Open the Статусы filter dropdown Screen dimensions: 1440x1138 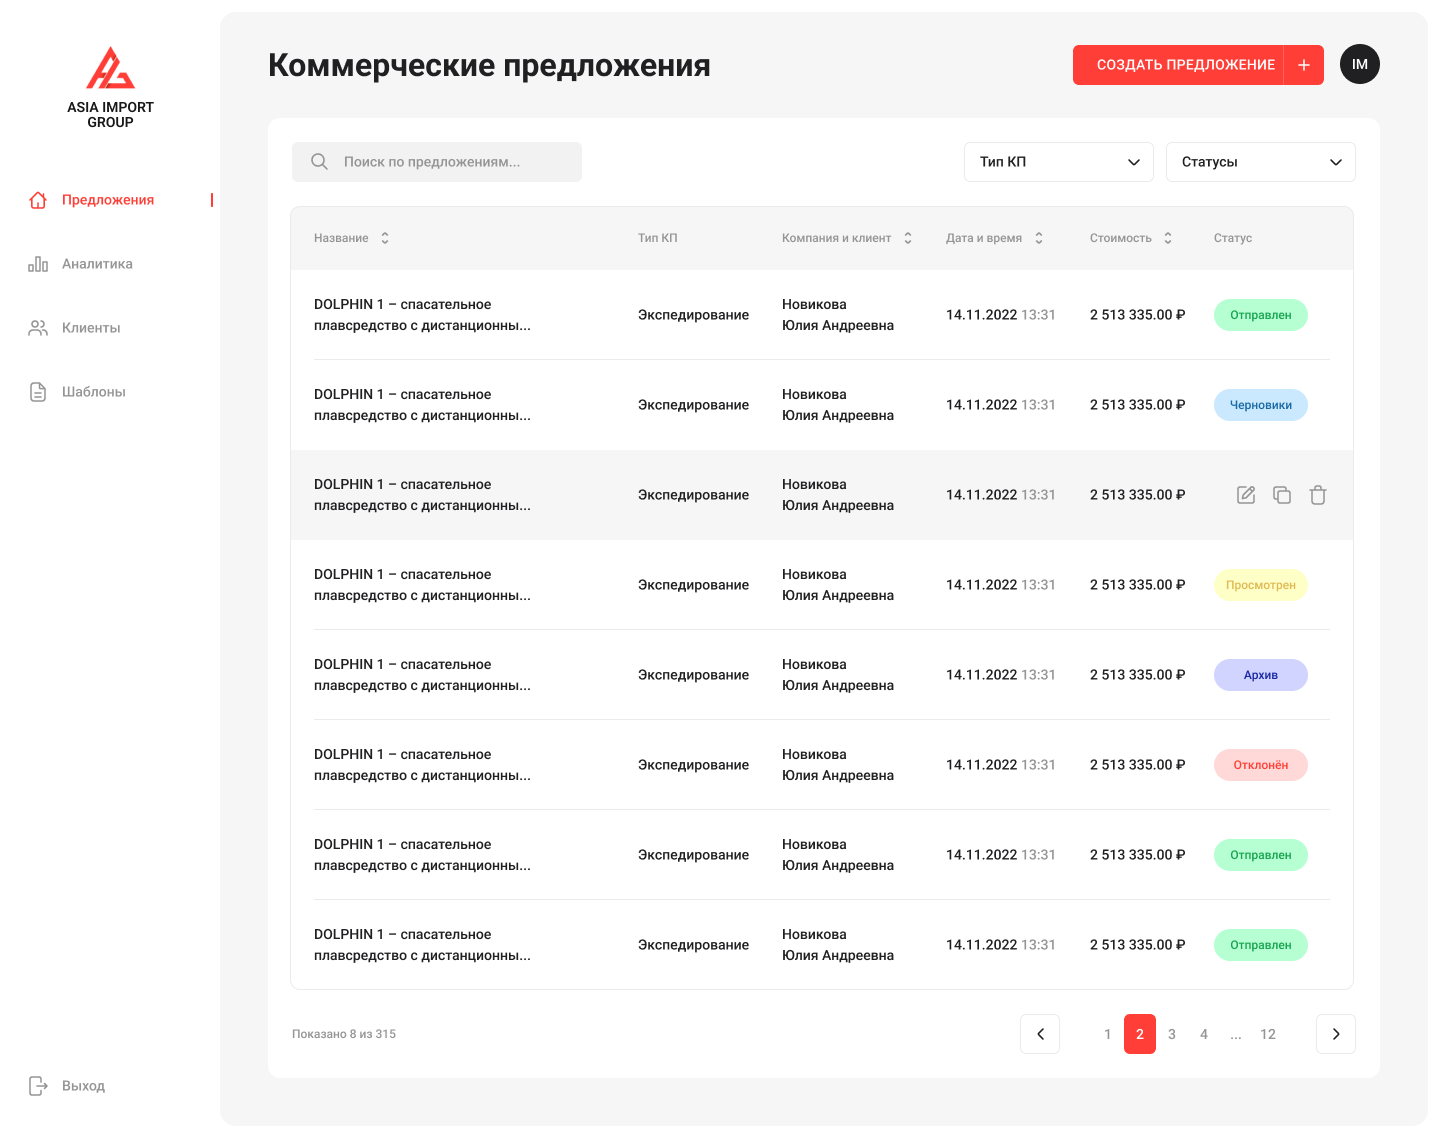pyautogui.click(x=1261, y=162)
